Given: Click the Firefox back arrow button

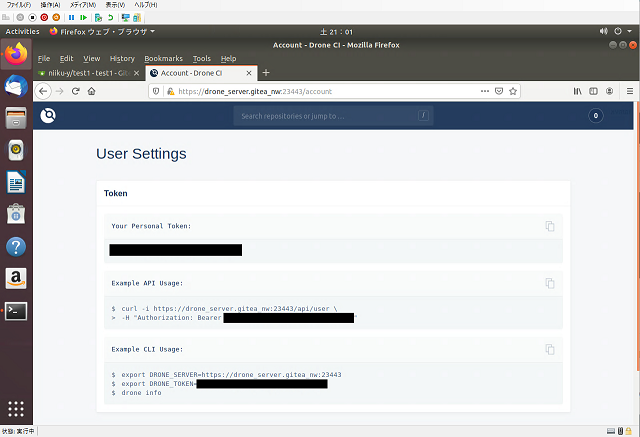Looking at the screenshot, I should point(44,91).
